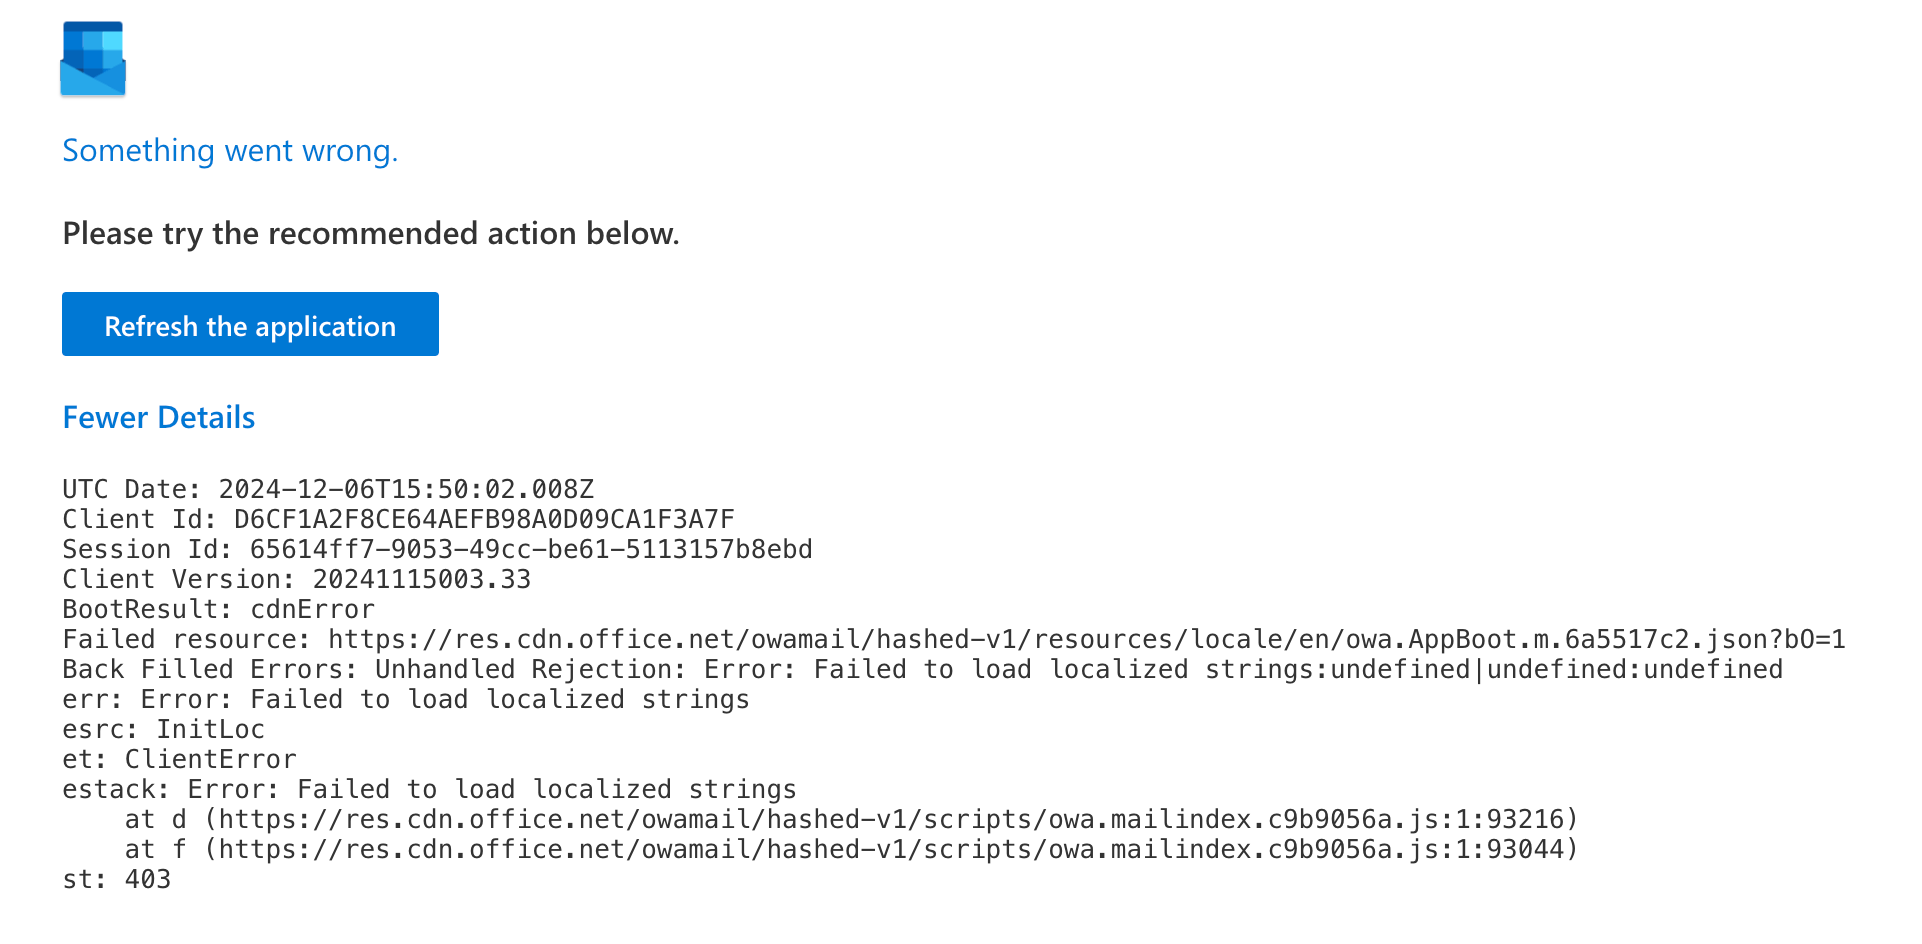Viewport: 1922px width, 944px height.
Task: Click the 'Please try the recommended action below' text
Action: coord(371,234)
